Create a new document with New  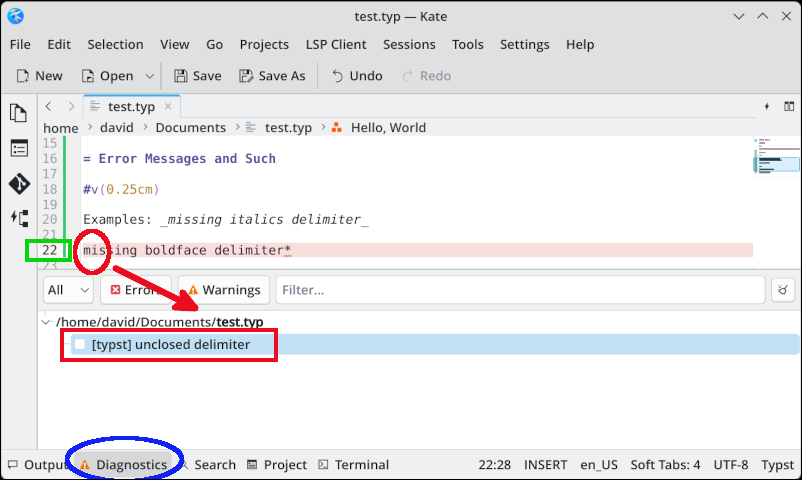click(x=39, y=76)
